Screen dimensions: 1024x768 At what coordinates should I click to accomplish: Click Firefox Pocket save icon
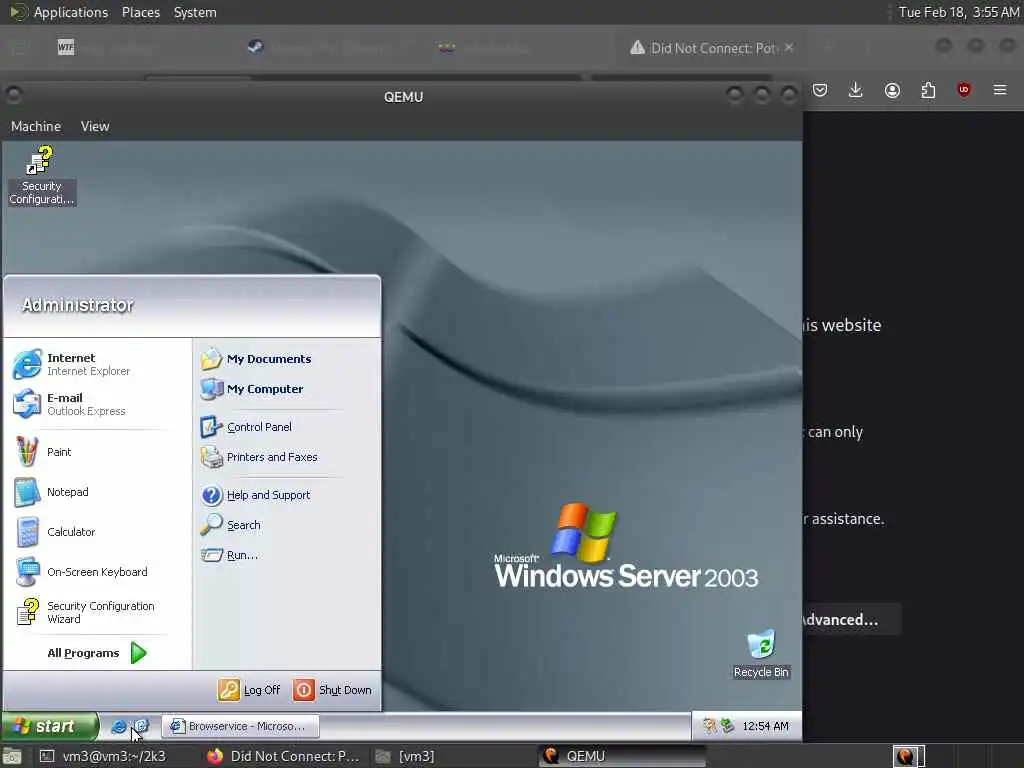820,90
